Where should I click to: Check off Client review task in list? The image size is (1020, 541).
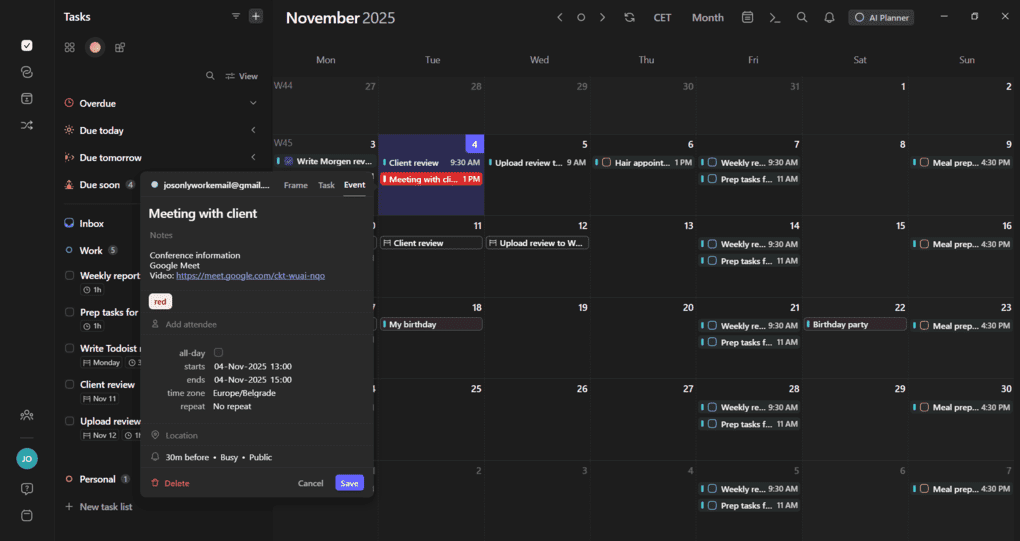pos(70,384)
